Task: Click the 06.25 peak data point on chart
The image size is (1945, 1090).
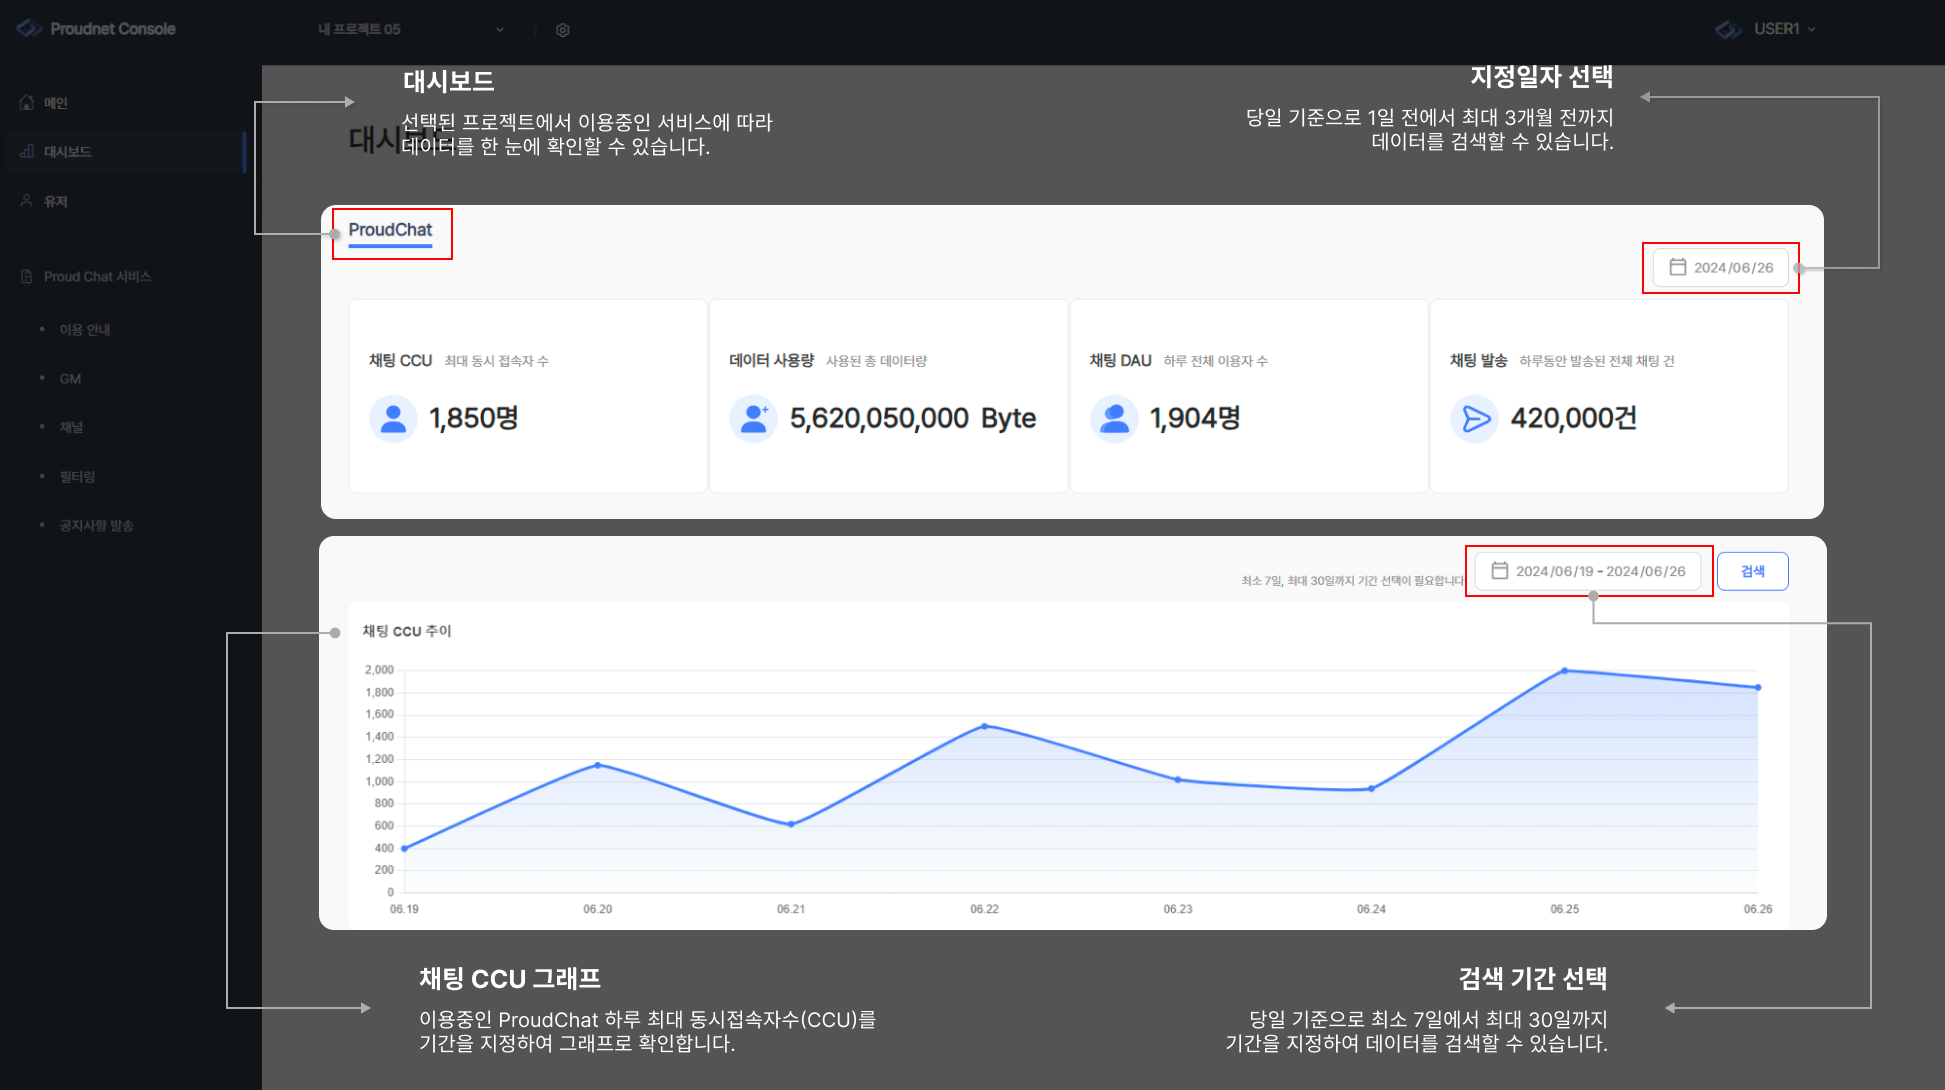Action: pyautogui.click(x=1565, y=671)
